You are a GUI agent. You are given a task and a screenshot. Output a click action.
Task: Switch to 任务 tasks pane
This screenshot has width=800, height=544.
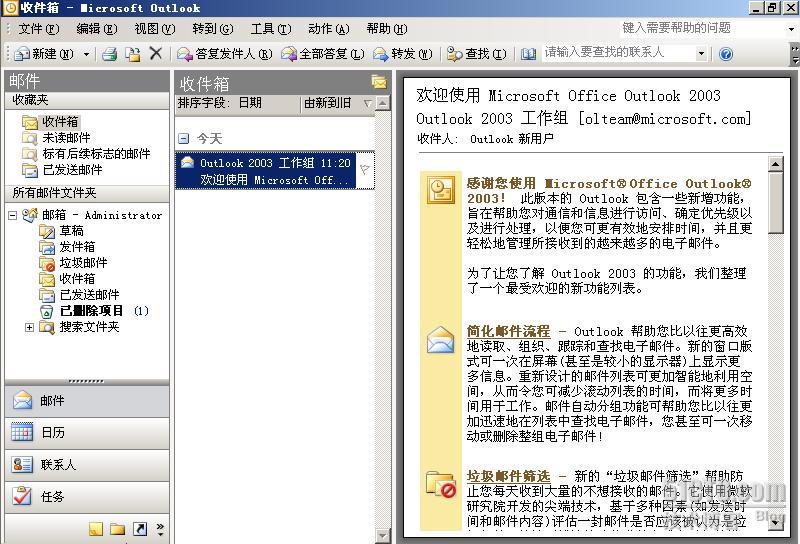[x=87, y=496]
